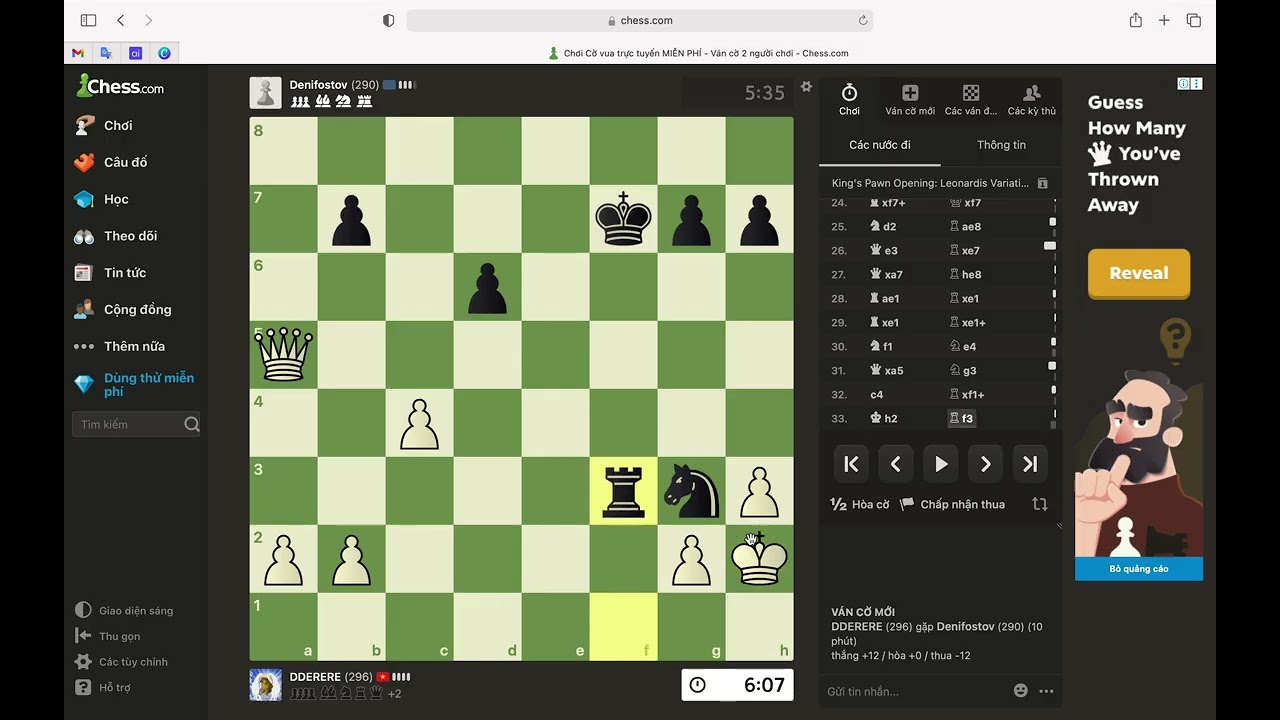Click the white pawn on c4
This screenshot has height=720, width=1280.
pyautogui.click(x=420, y=423)
